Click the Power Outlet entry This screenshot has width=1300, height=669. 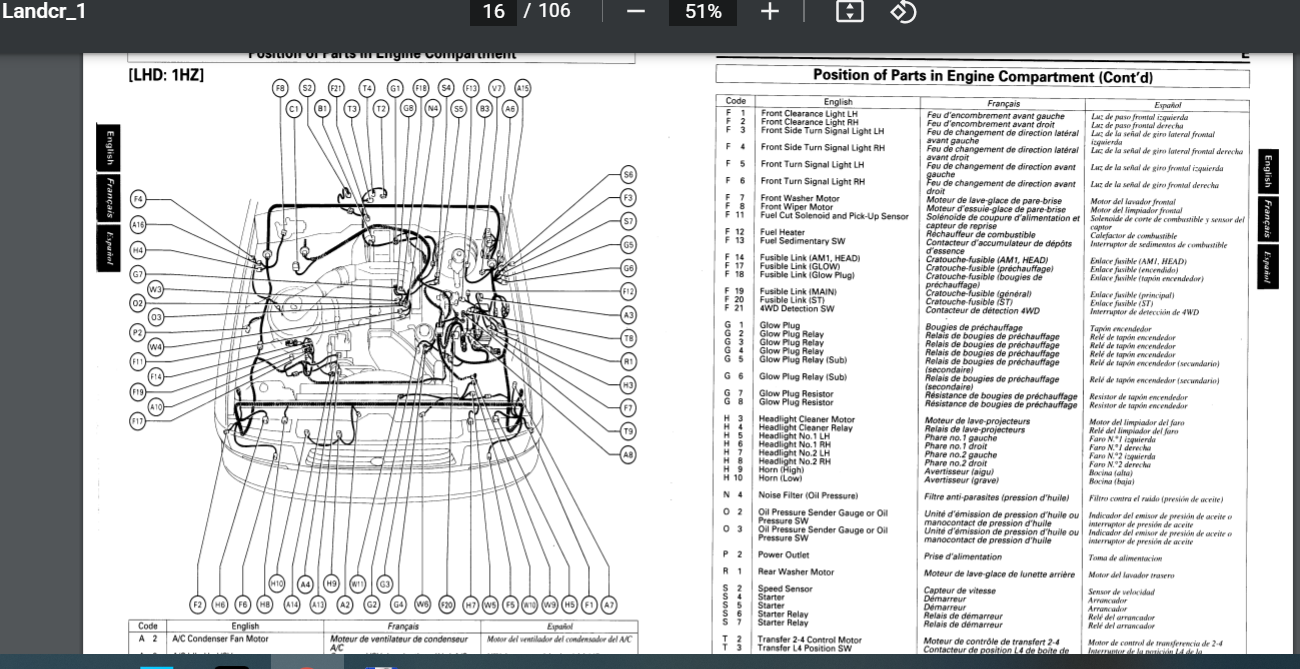[x=784, y=554]
